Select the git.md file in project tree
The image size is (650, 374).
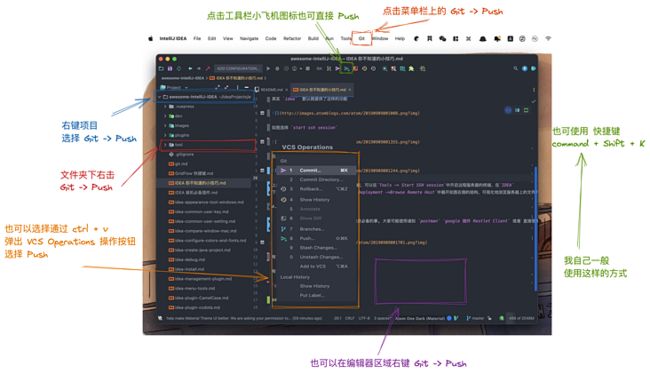click(178, 164)
